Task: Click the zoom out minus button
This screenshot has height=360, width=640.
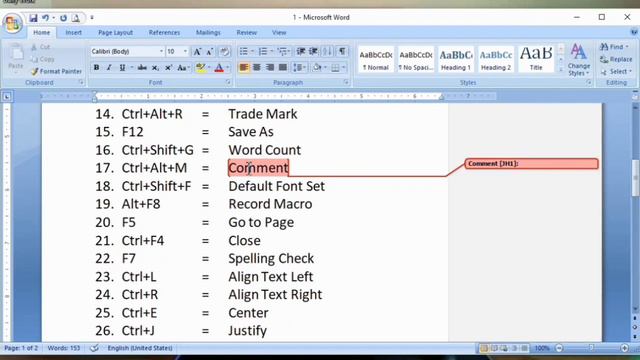Action: [560, 348]
